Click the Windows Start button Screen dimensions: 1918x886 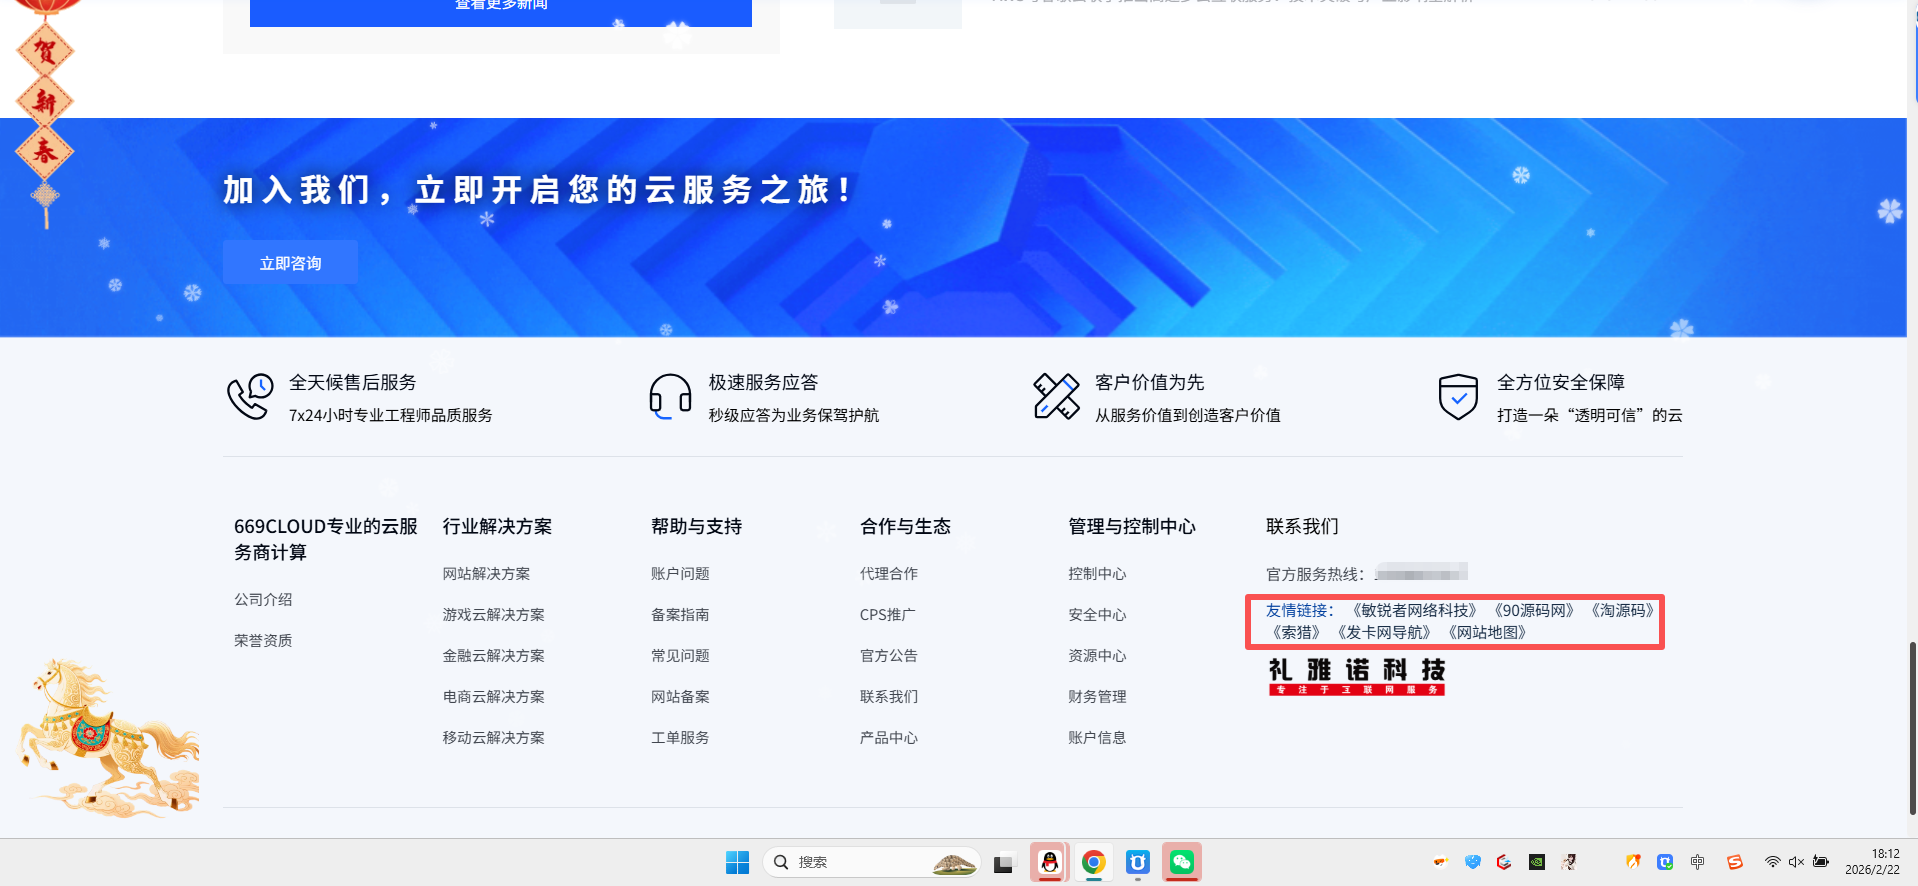tap(737, 862)
